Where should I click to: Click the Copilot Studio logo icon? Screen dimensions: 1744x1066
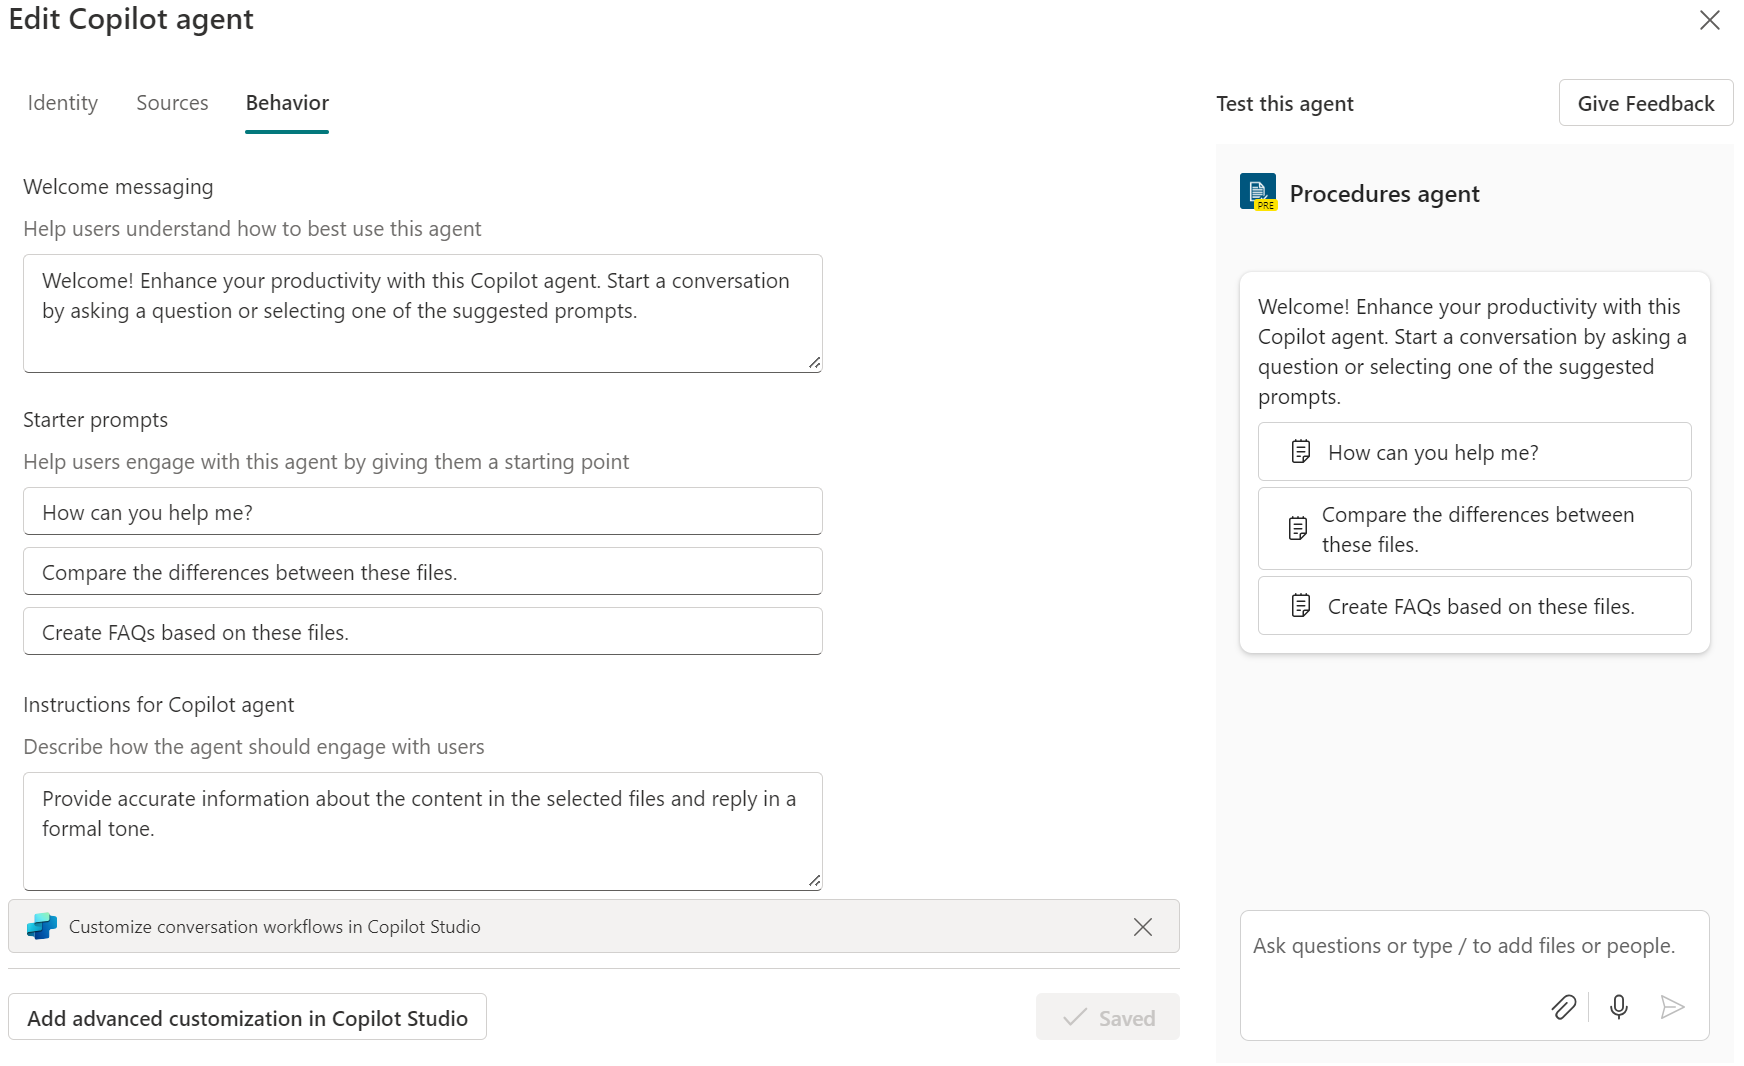[42, 927]
